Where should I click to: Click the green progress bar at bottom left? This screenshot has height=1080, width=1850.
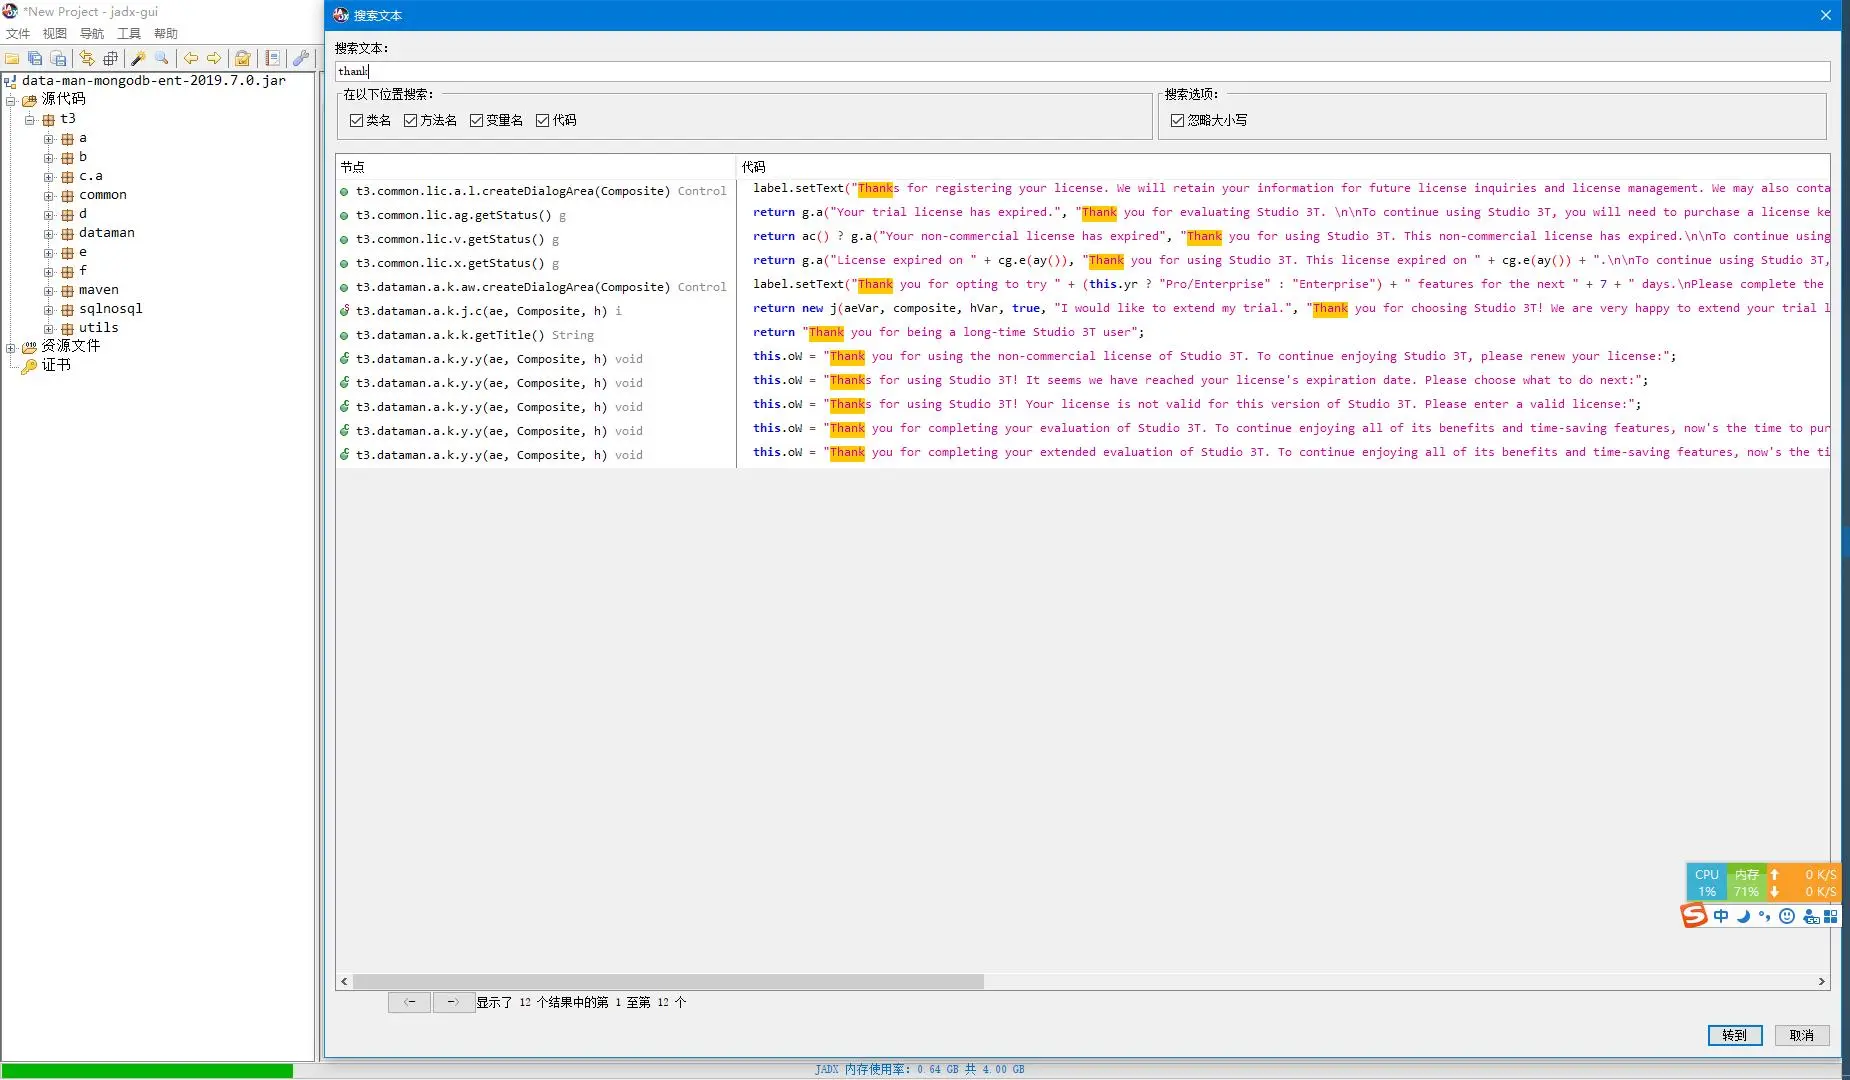click(147, 1071)
